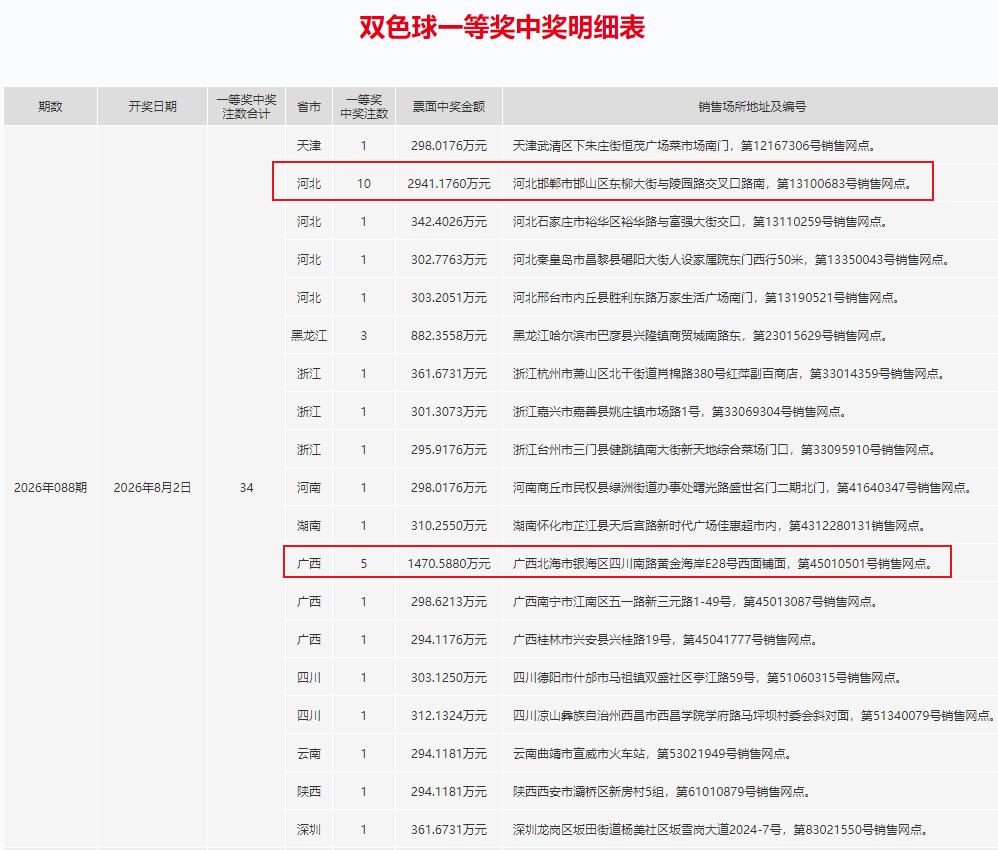Select the 2026年088期 cell
The width and height of the screenshot is (998, 850).
50,488
